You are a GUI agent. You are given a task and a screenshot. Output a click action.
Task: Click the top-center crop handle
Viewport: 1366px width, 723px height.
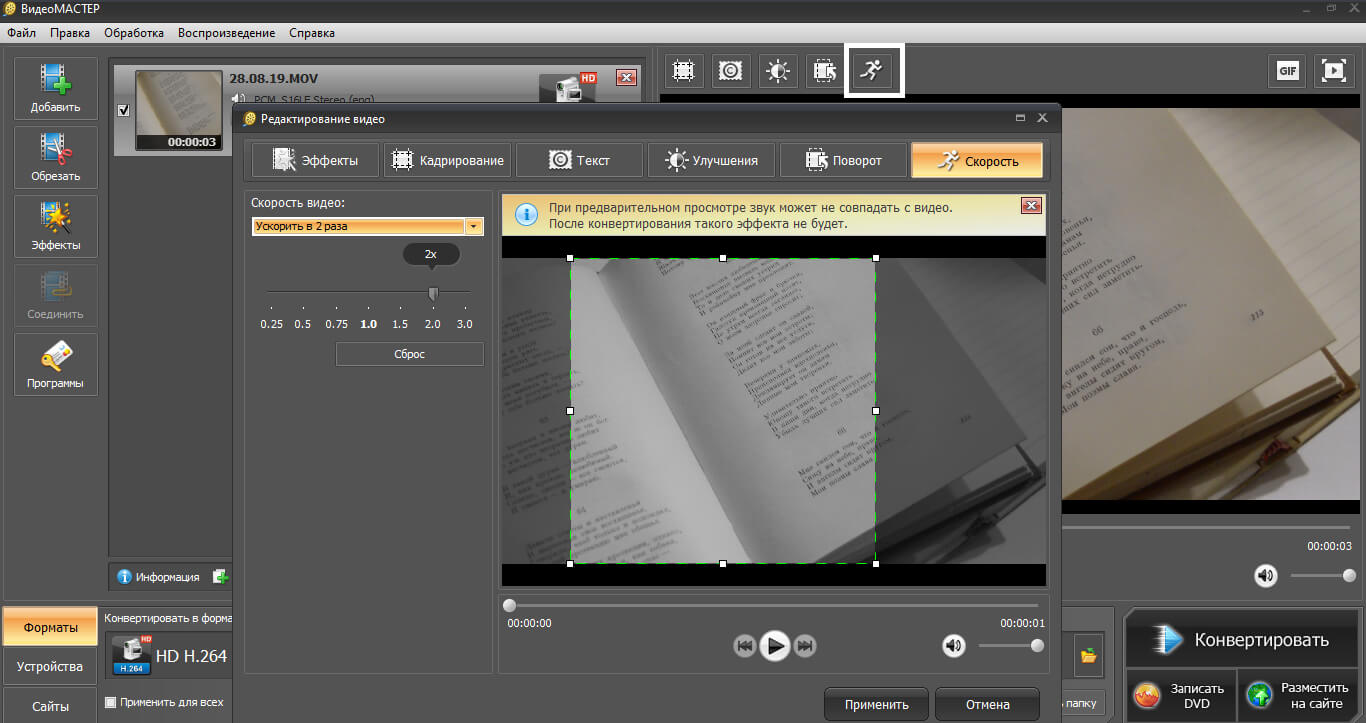(x=723, y=258)
